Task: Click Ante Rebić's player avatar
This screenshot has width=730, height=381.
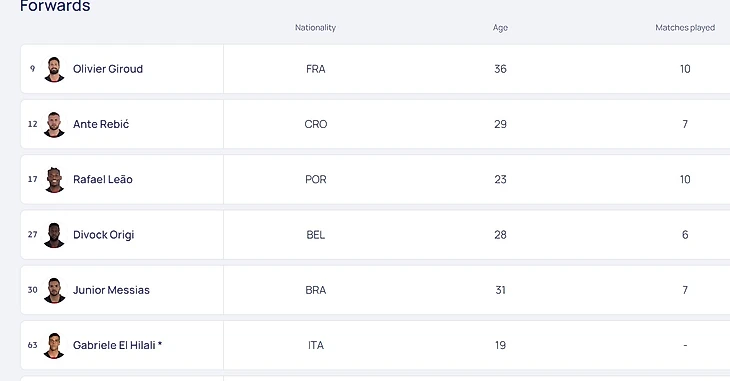Action: tap(54, 124)
